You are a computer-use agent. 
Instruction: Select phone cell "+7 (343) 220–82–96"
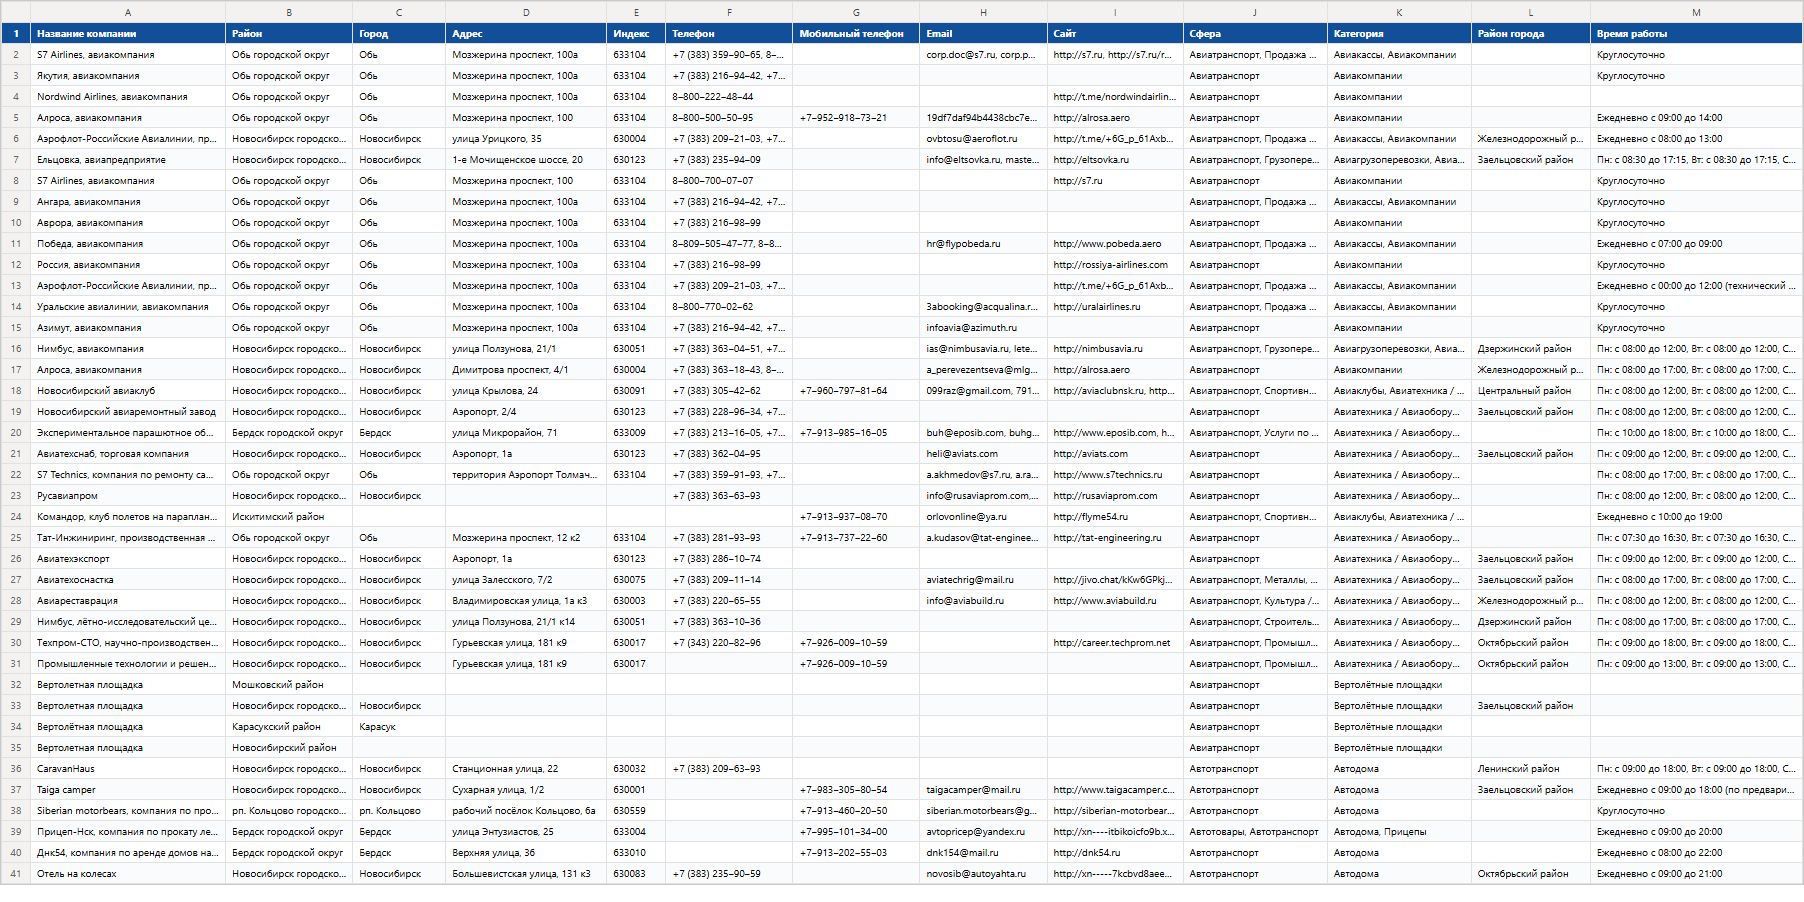coord(729,643)
